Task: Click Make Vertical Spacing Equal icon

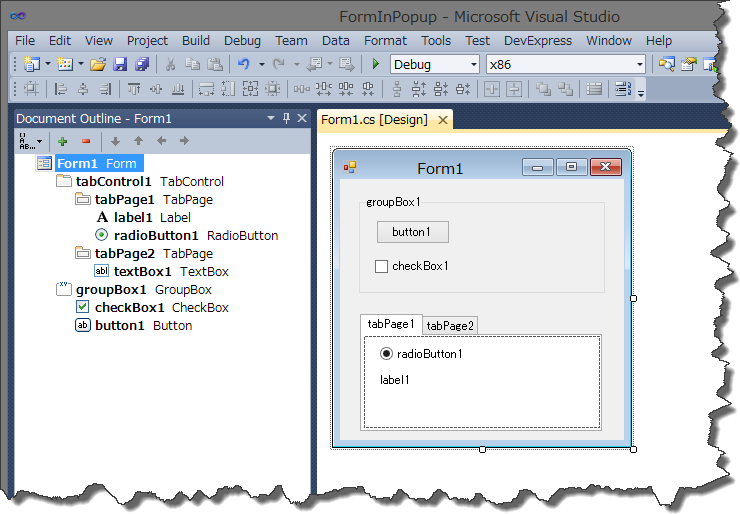Action: pos(397,89)
